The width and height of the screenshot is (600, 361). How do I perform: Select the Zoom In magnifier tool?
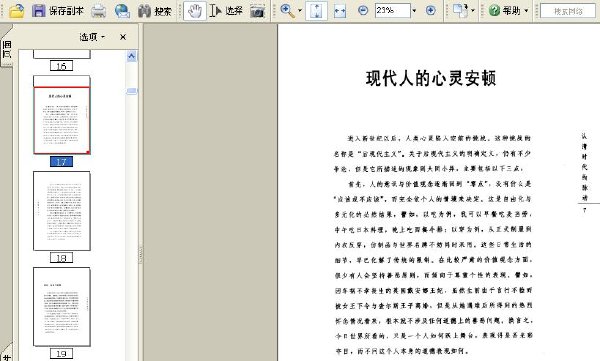287,11
